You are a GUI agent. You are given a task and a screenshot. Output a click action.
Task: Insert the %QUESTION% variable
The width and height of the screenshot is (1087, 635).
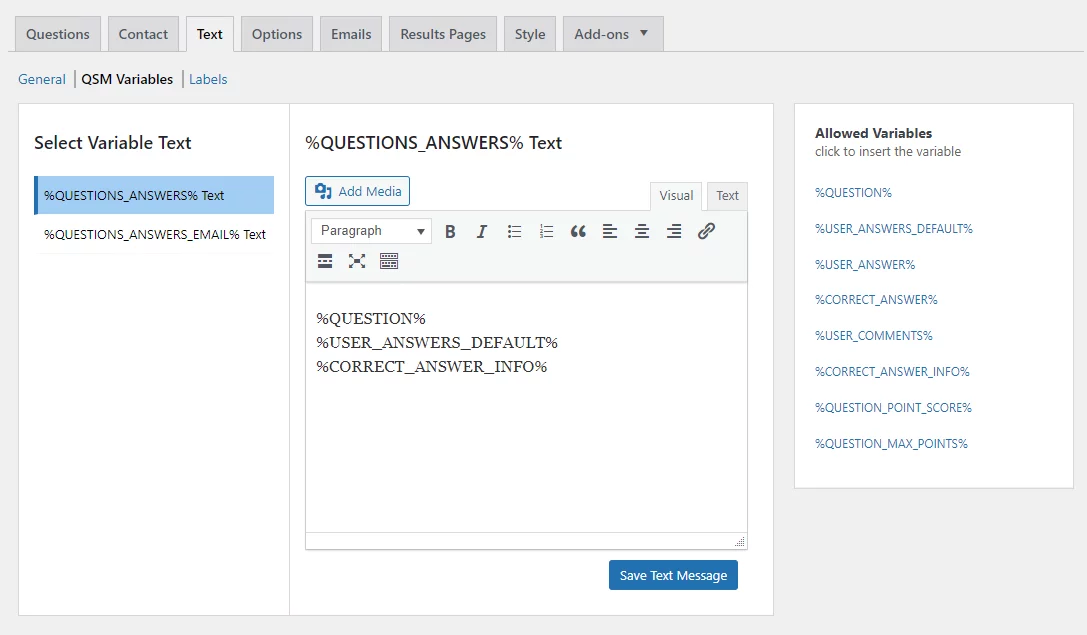click(x=853, y=193)
